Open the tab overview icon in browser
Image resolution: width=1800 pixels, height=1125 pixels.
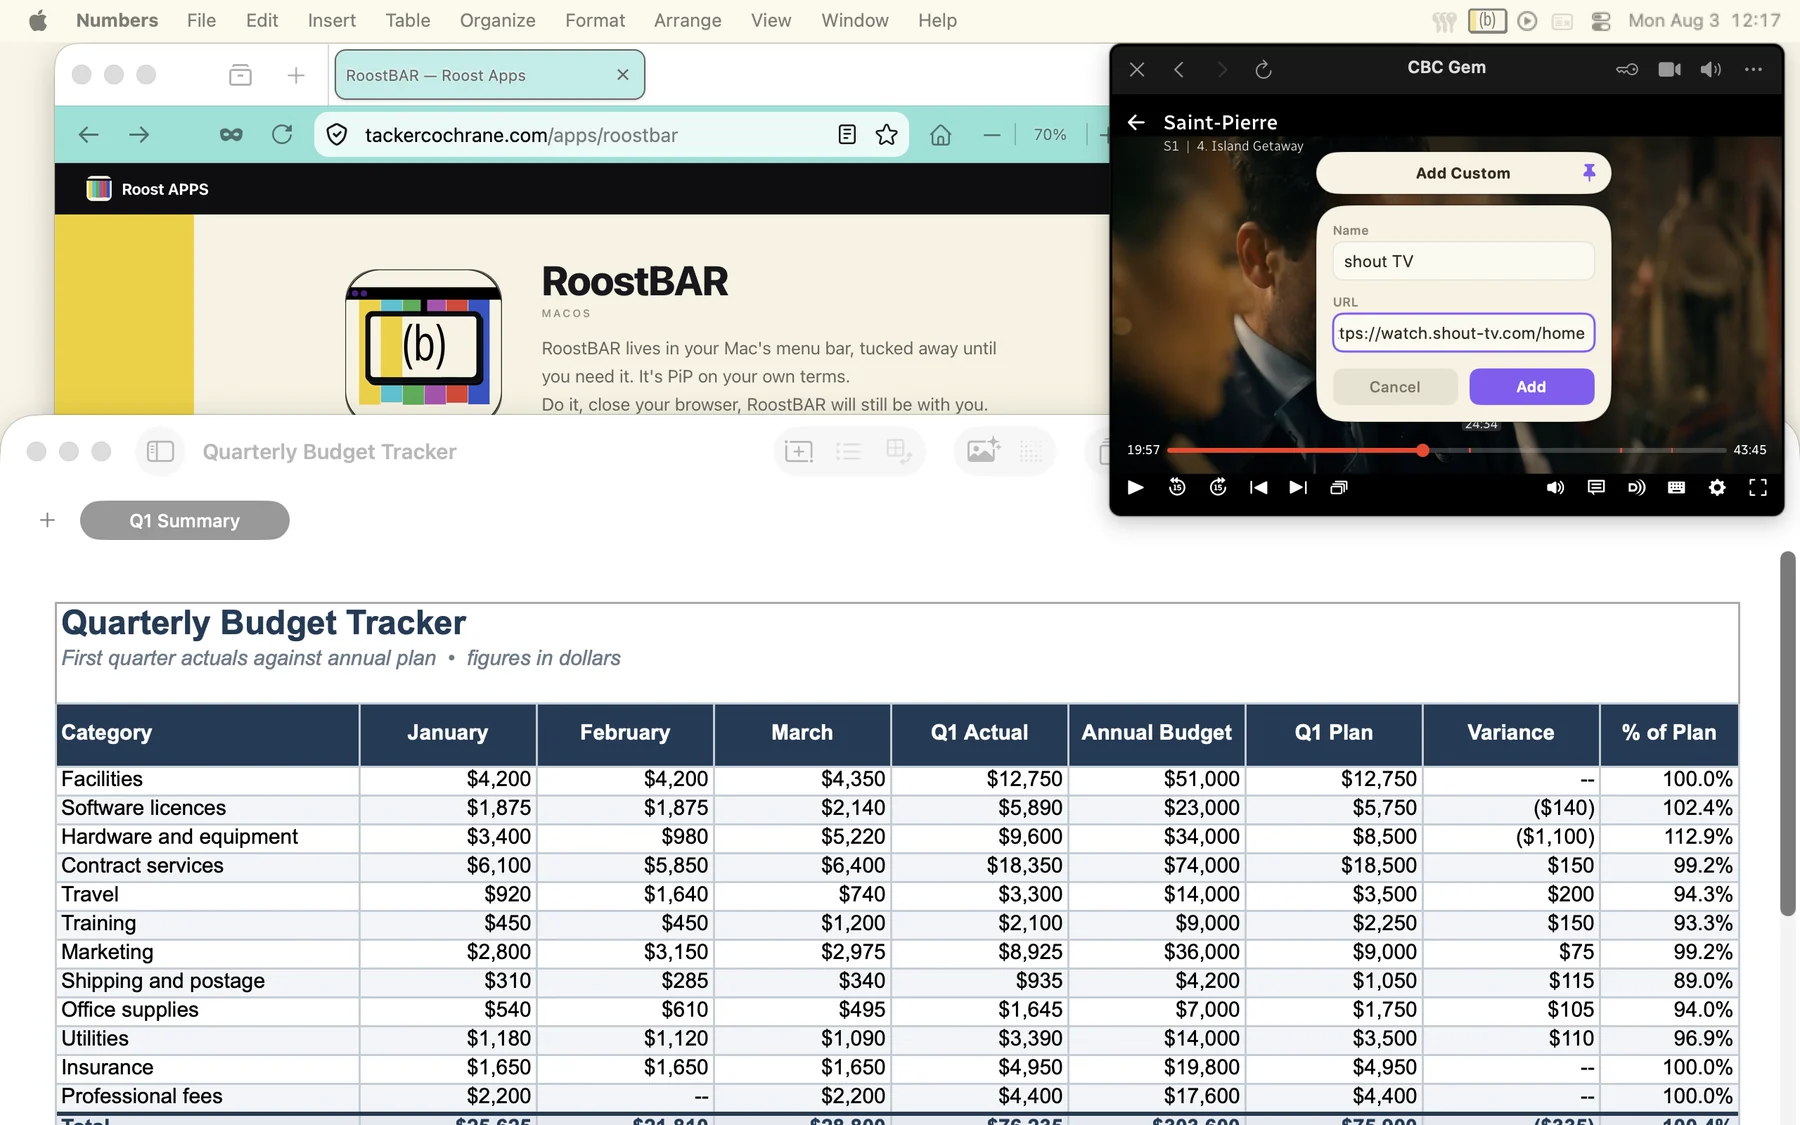(240, 75)
